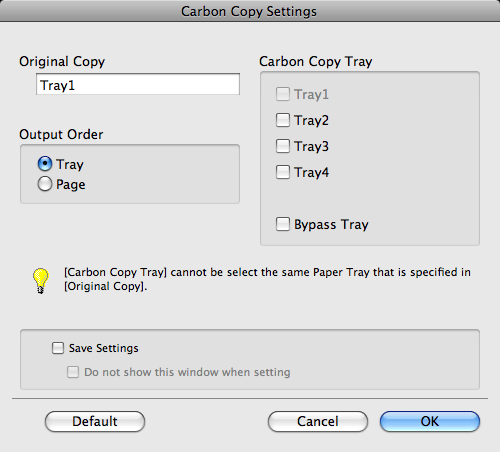Viewport: 500px width, 452px height.
Task: Enable Tray3 as carbon copy tray
Action: click(x=283, y=146)
